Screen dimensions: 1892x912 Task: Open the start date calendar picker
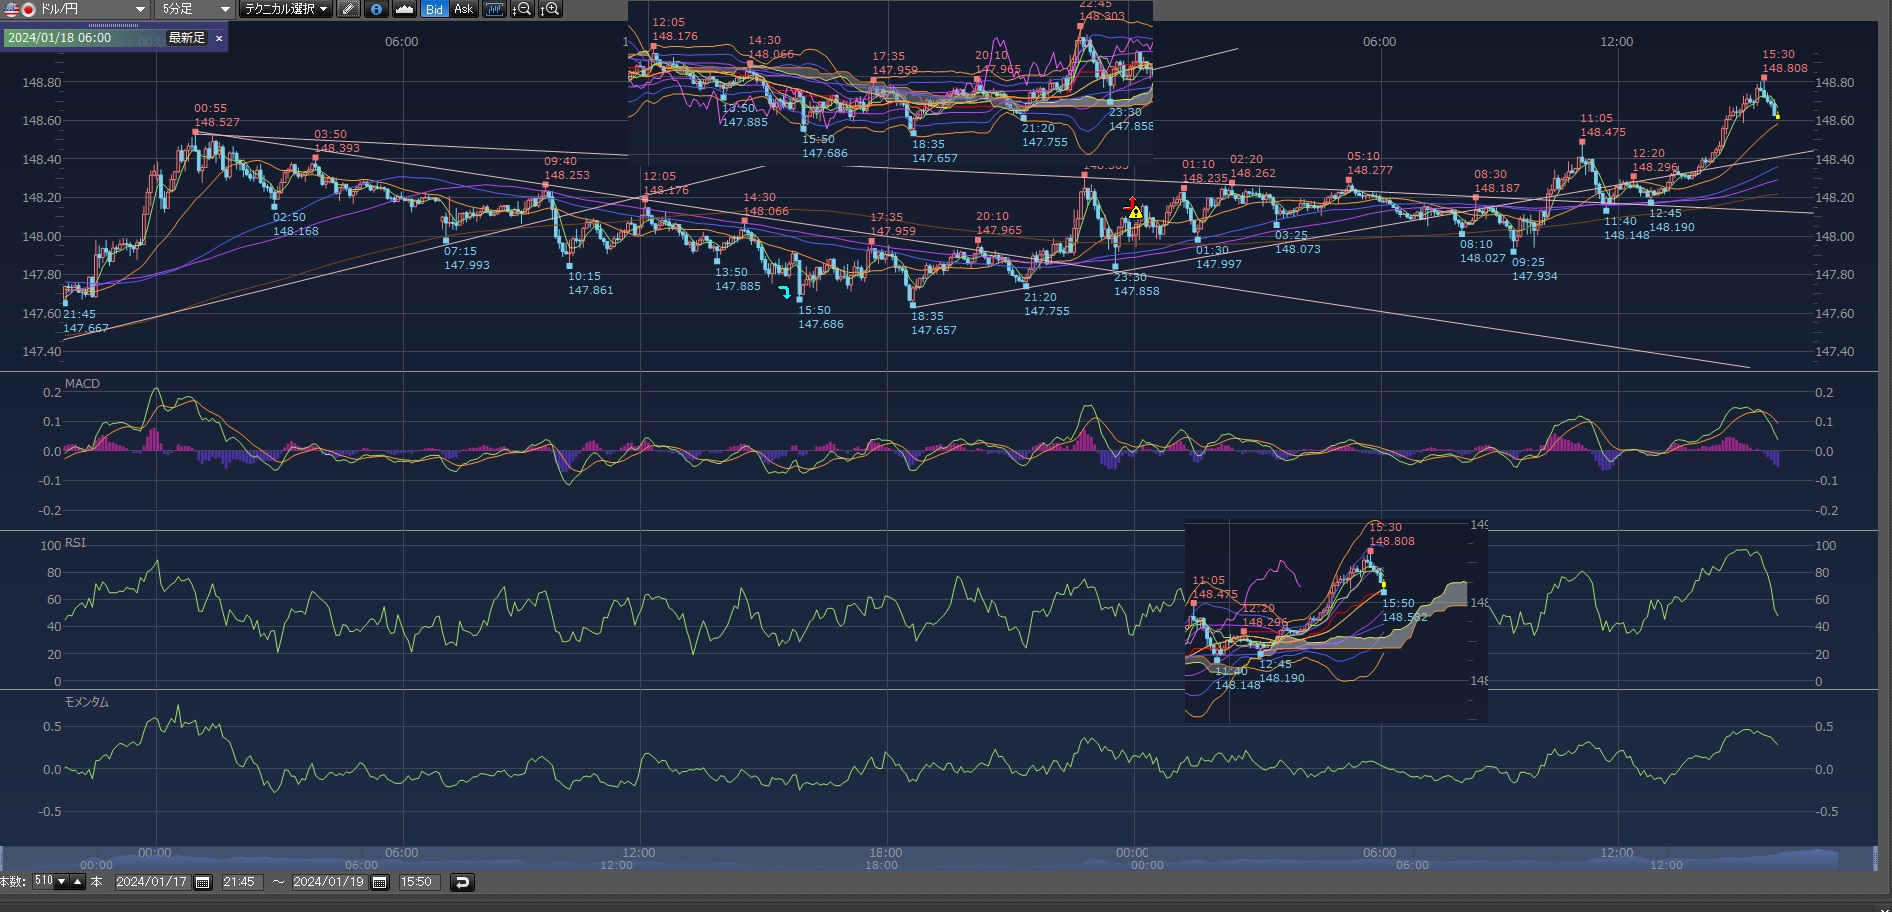203,882
